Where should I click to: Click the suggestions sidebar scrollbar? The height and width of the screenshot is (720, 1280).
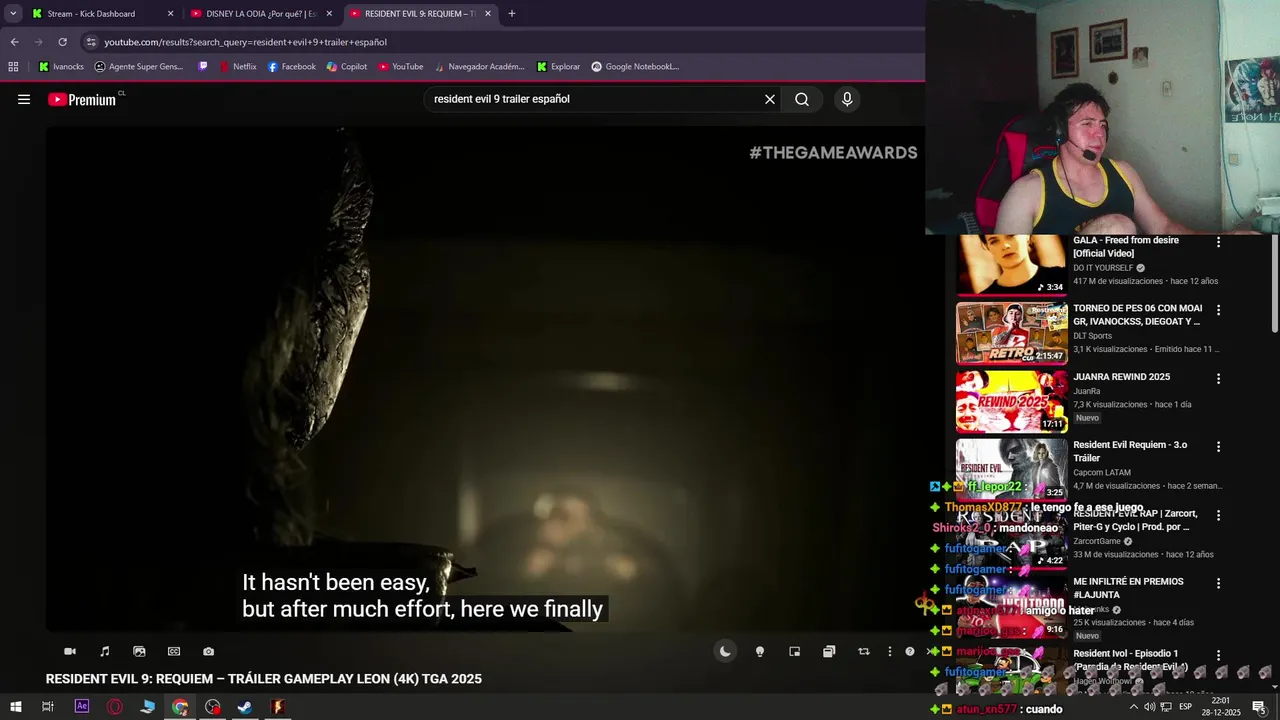tap(1274, 285)
